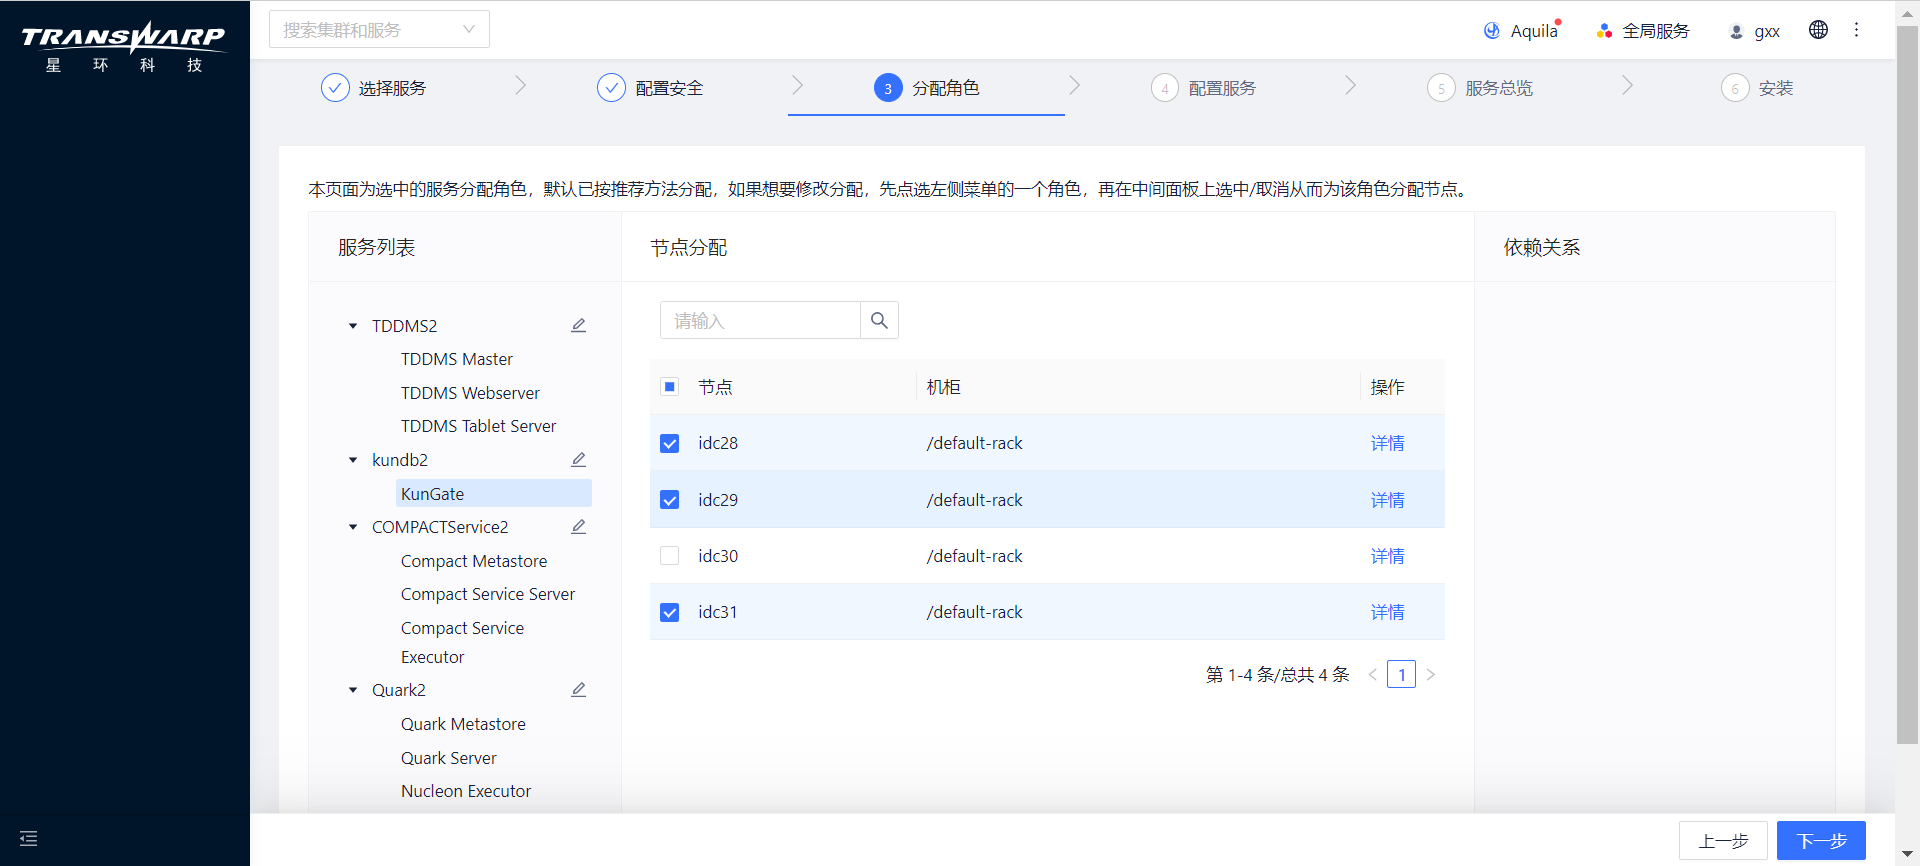Select the Quark Metastore role

point(463,724)
